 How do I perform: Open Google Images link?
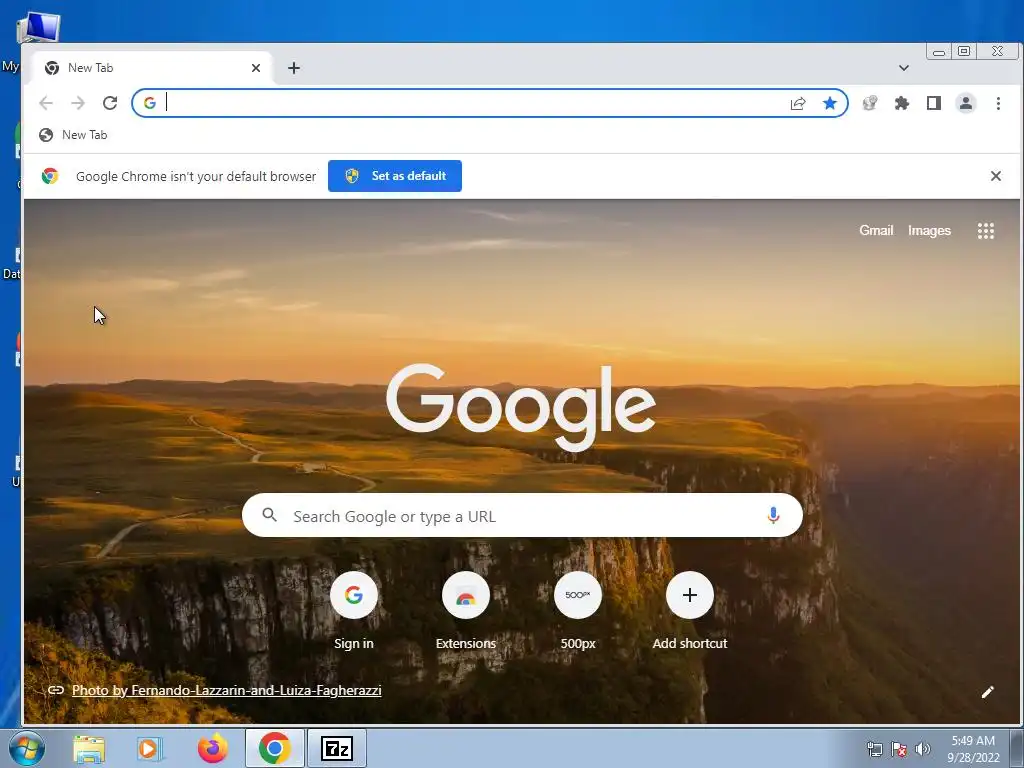point(929,231)
